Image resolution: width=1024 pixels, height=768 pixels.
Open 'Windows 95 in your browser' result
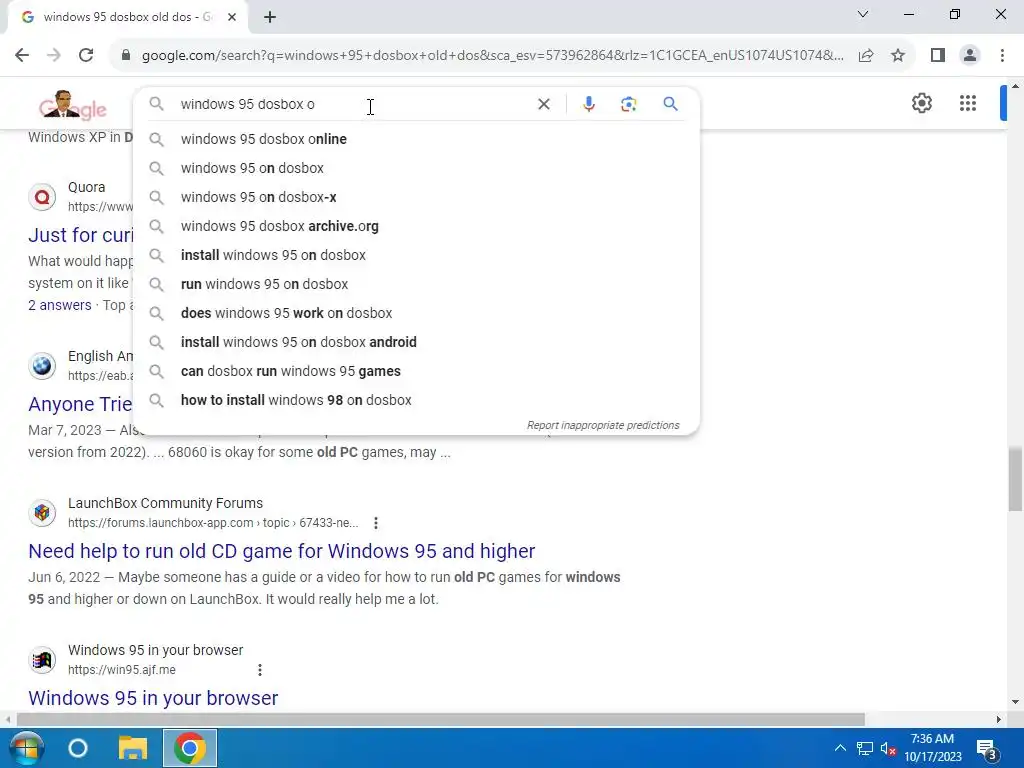click(153, 698)
